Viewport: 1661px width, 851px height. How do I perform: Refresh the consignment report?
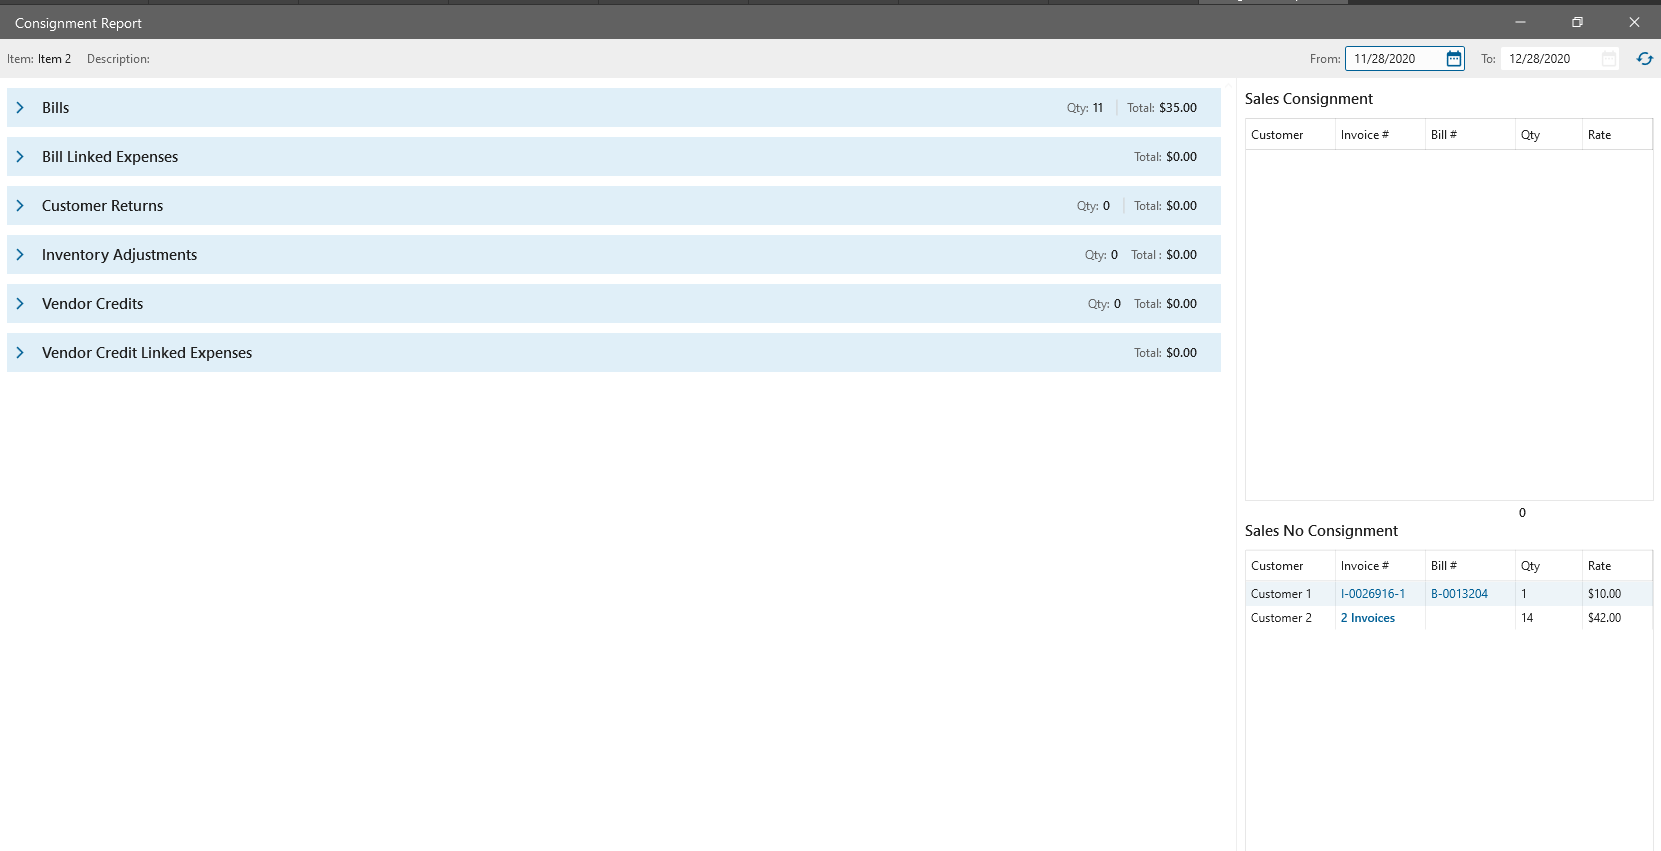1645,59
